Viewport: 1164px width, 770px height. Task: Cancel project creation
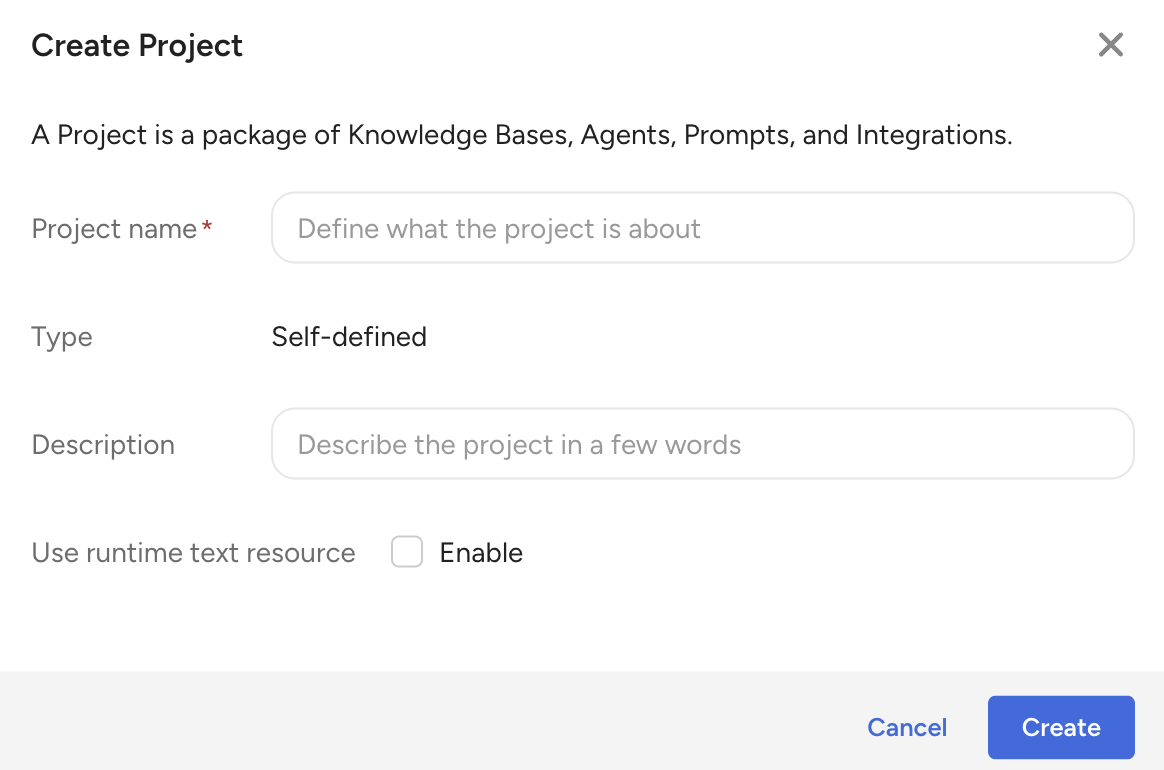(907, 727)
